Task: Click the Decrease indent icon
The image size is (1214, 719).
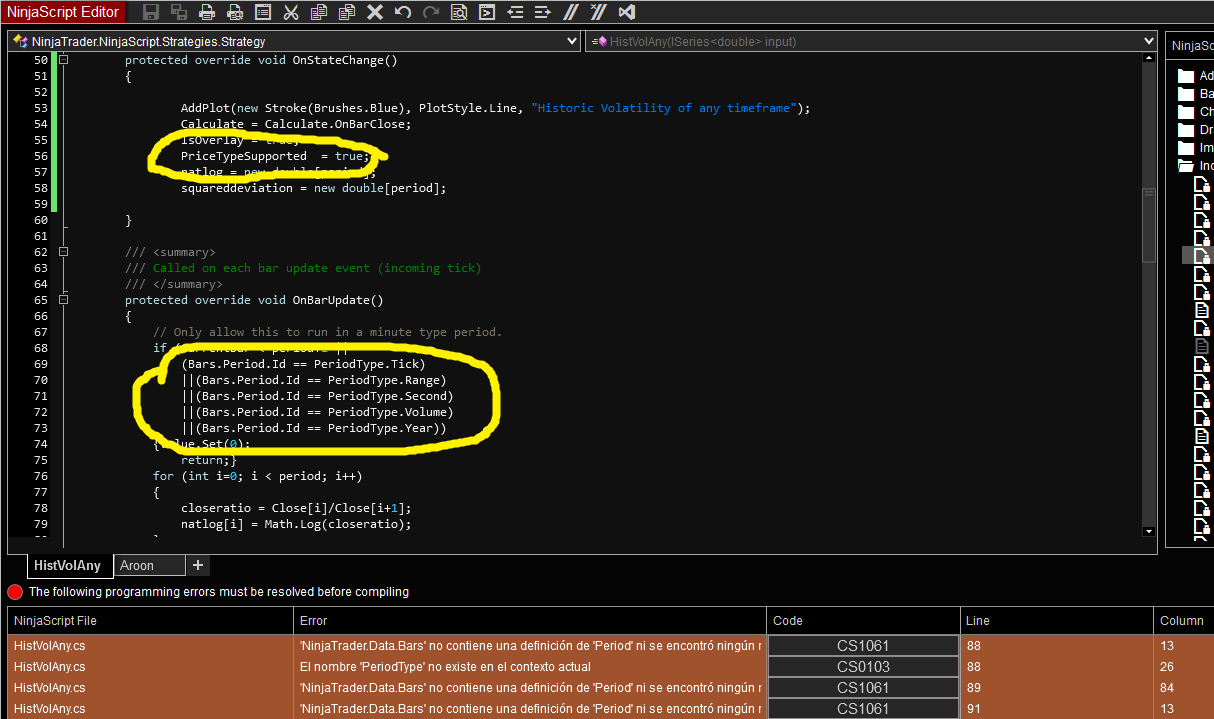Action: [x=515, y=12]
